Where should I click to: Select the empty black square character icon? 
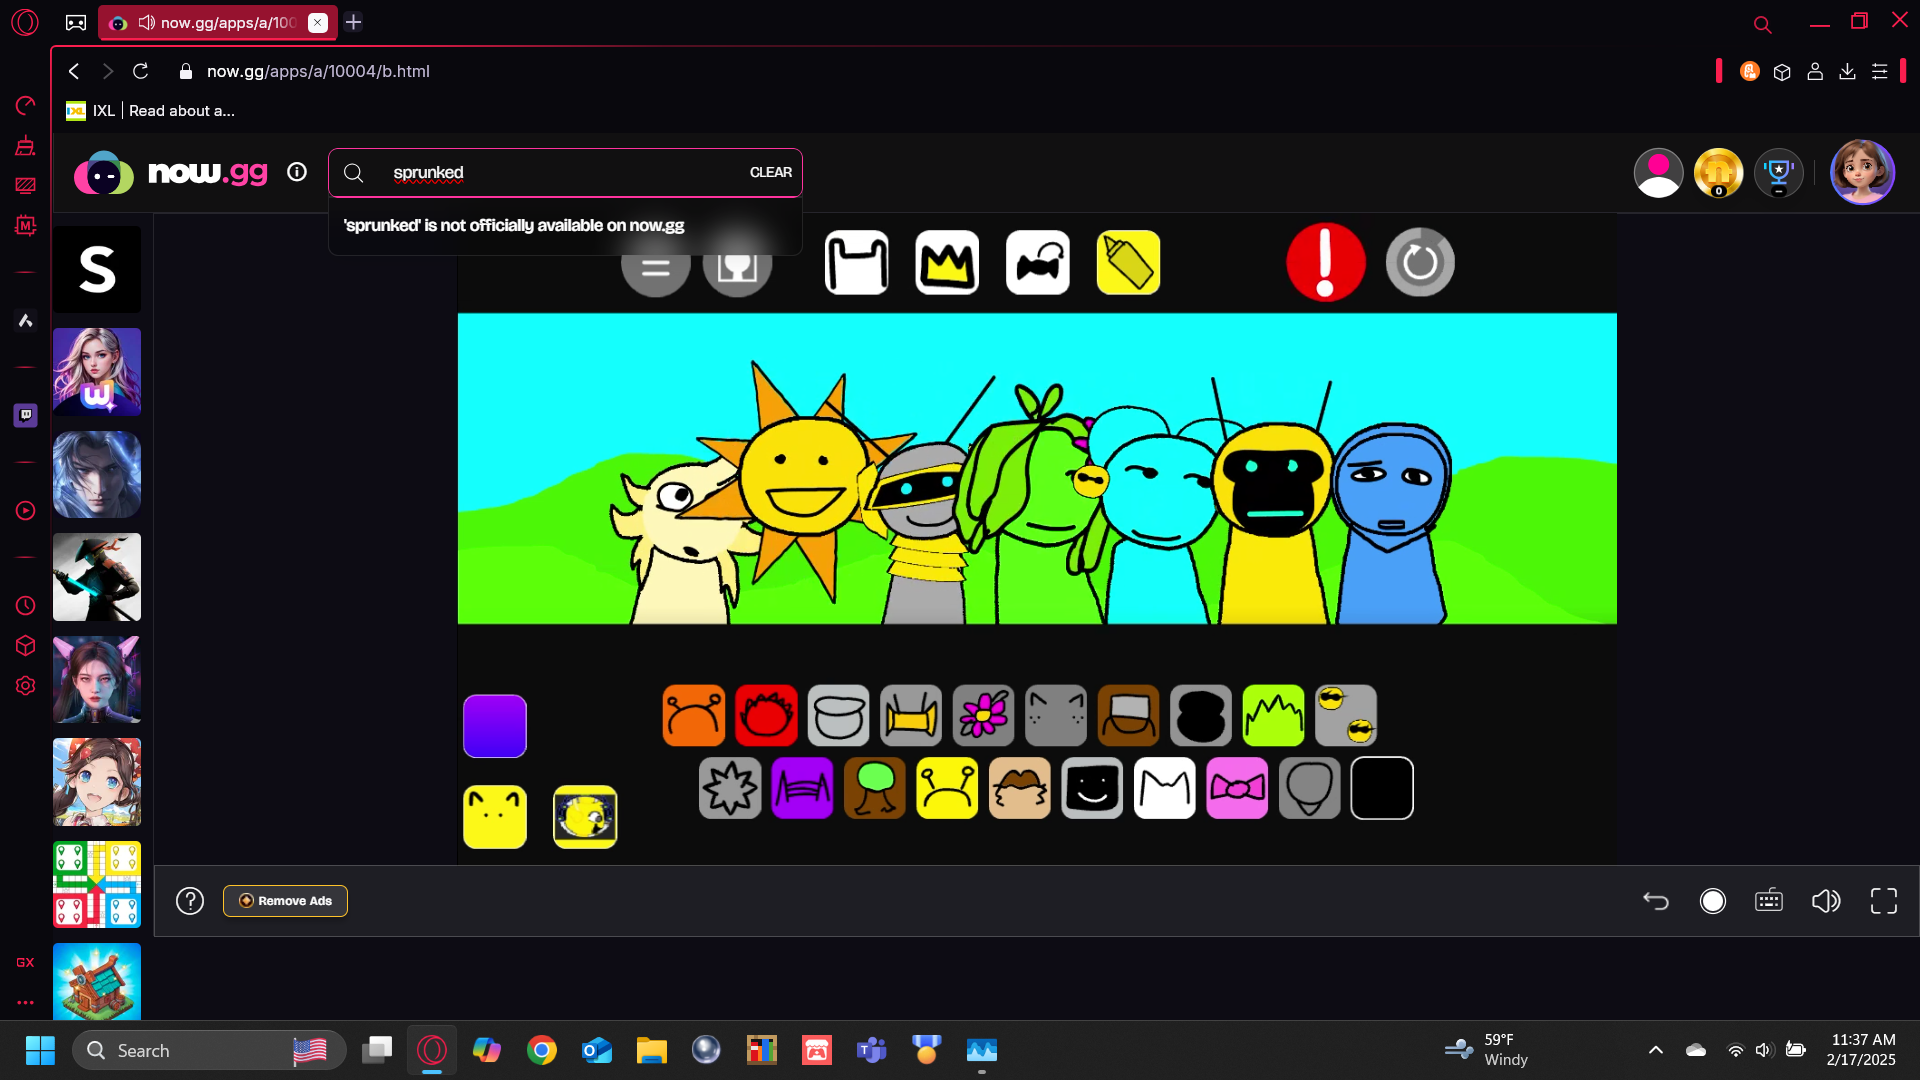[x=1382, y=788]
